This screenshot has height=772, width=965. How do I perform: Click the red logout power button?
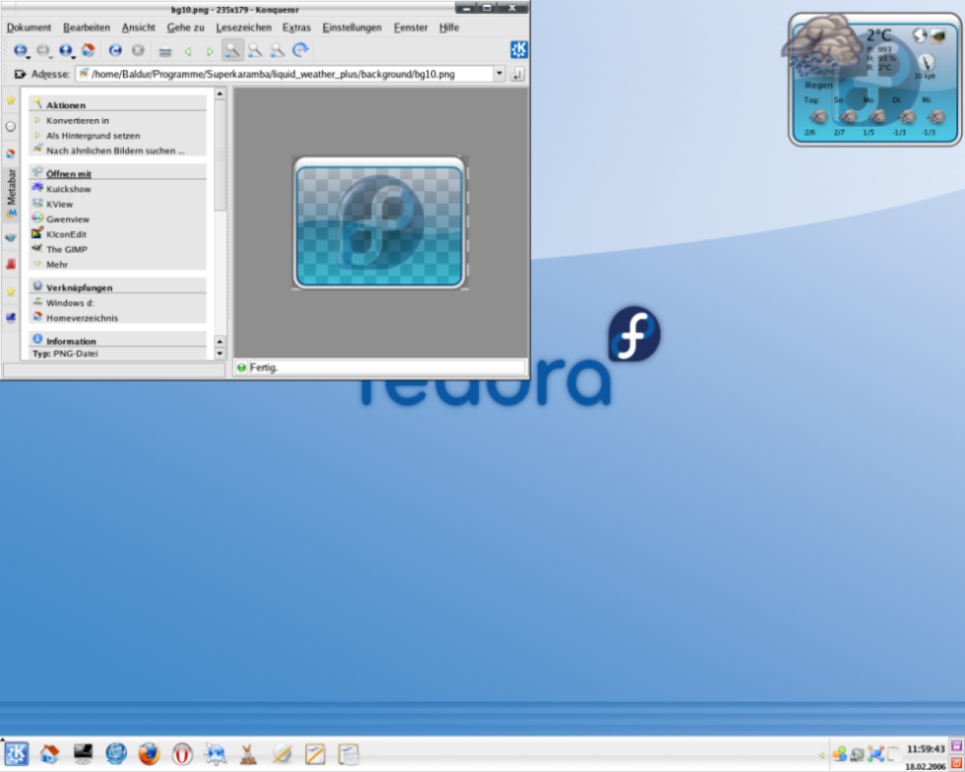click(x=956, y=763)
